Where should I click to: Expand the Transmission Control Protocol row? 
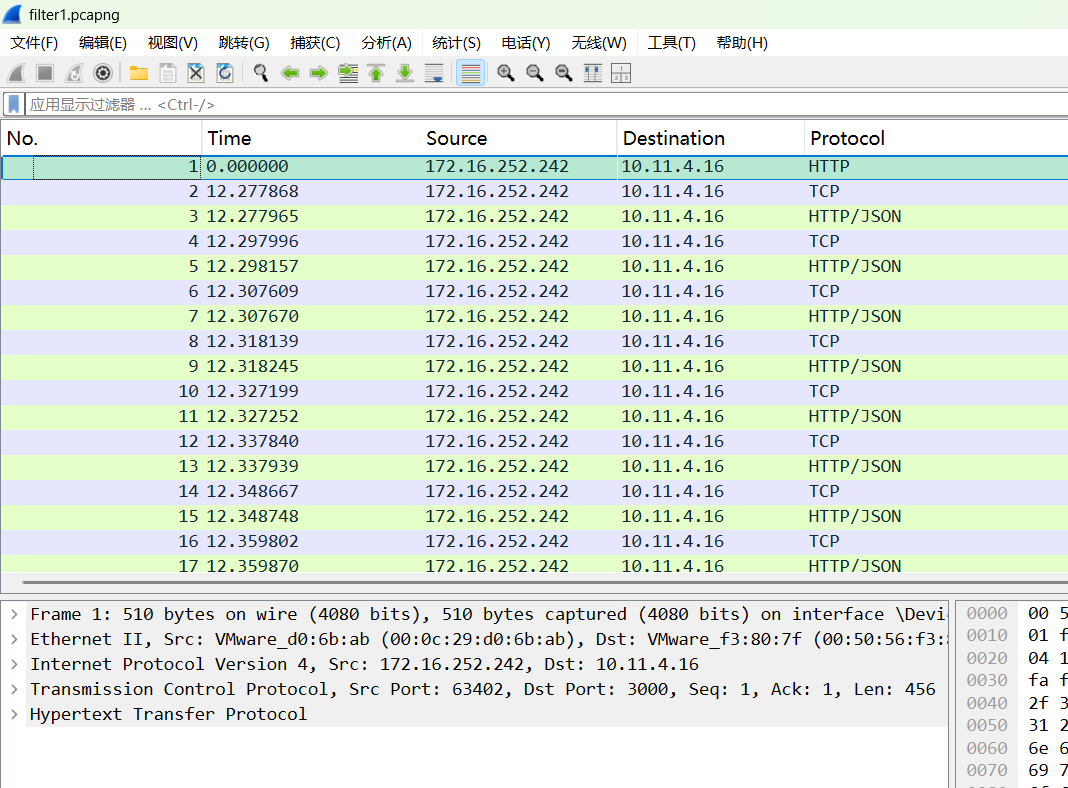[14, 689]
